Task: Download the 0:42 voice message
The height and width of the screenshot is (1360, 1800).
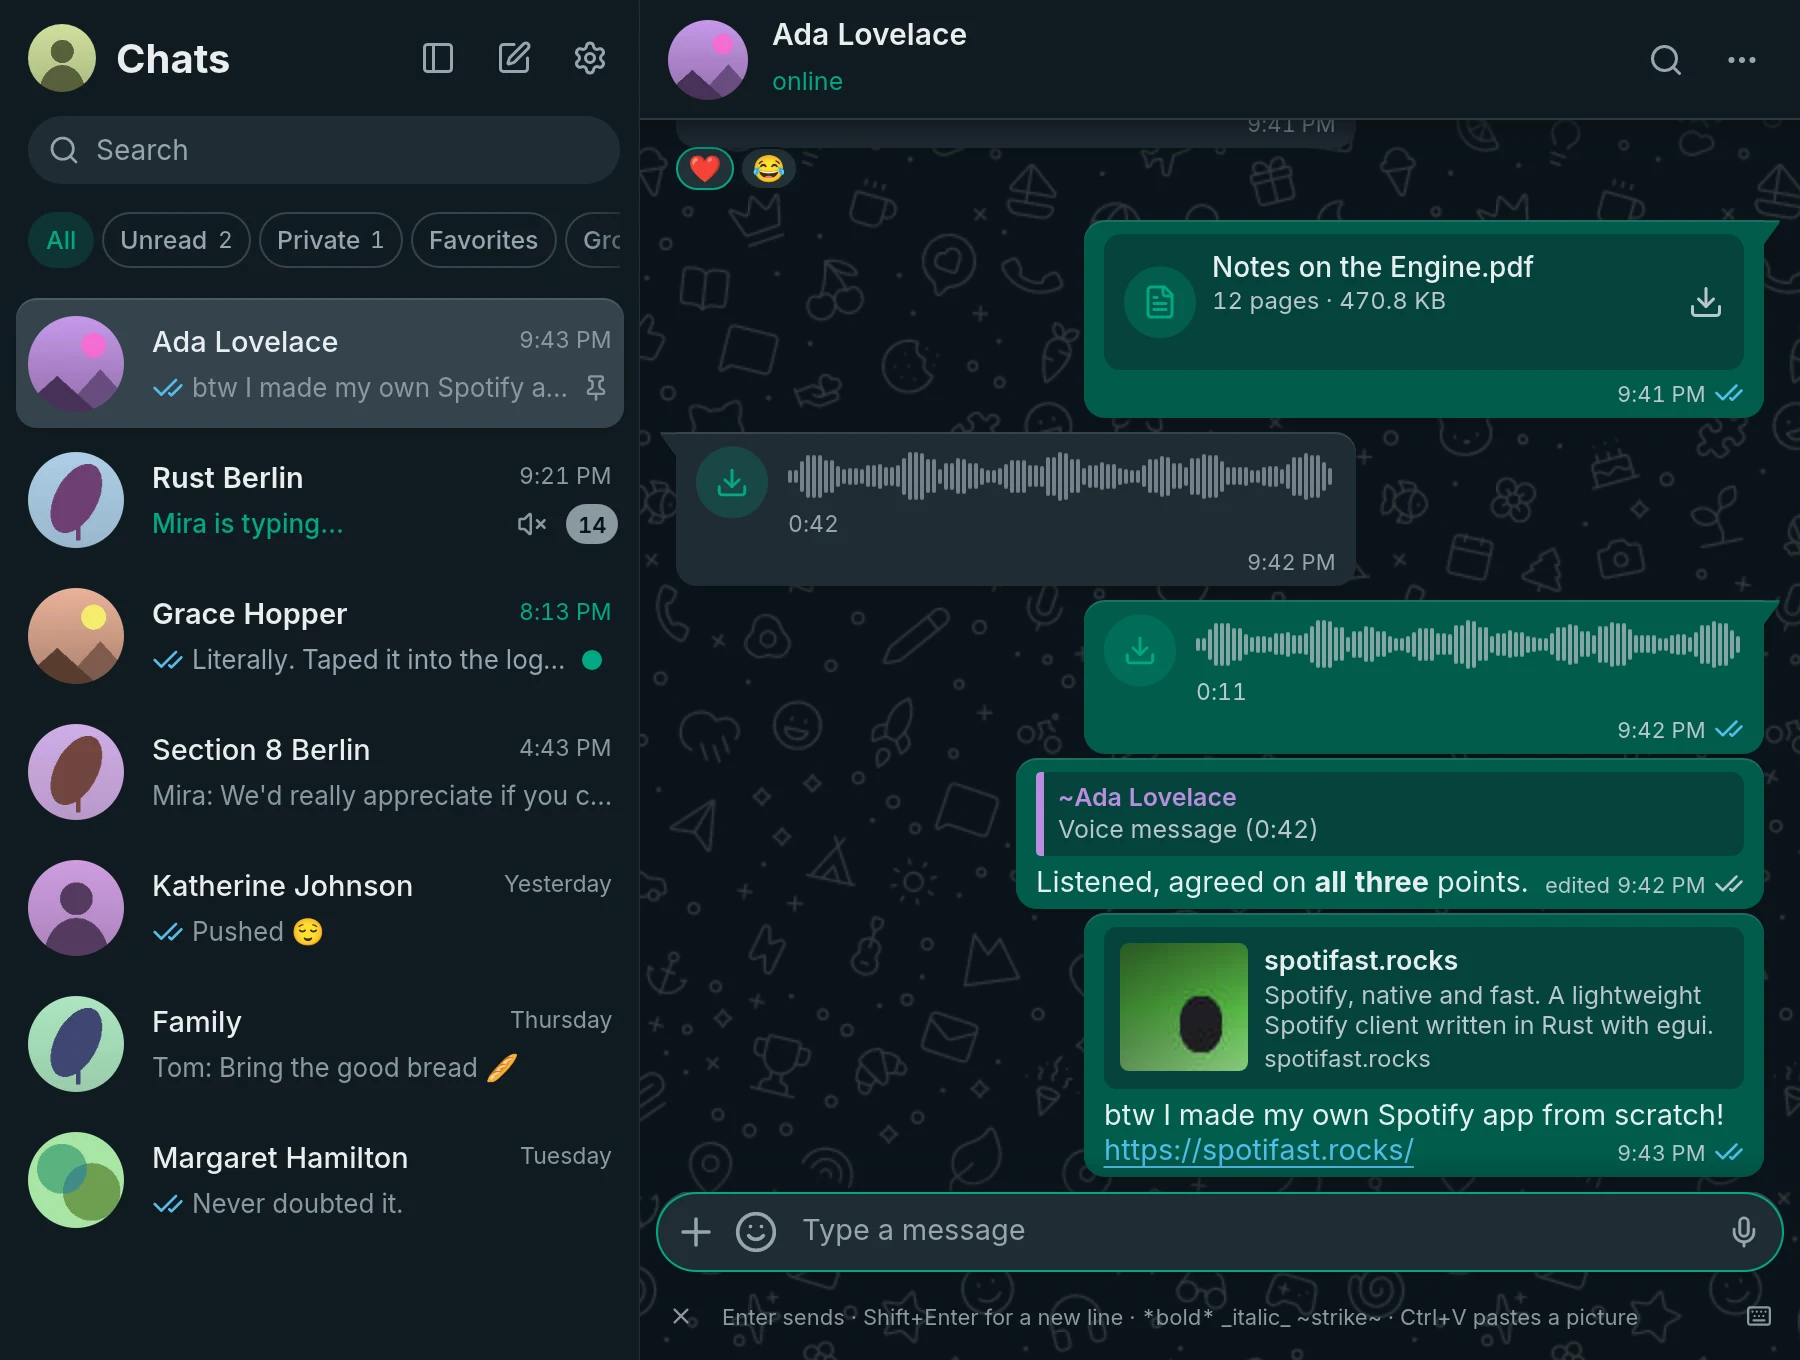Action: click(732, 482)
